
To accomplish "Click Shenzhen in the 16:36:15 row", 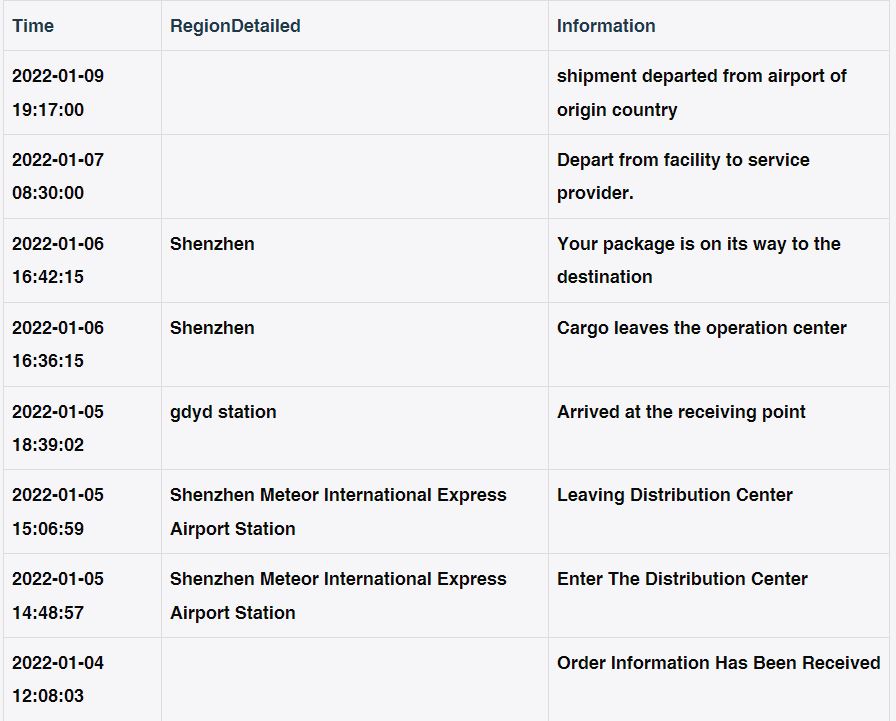I will (212, 328).
